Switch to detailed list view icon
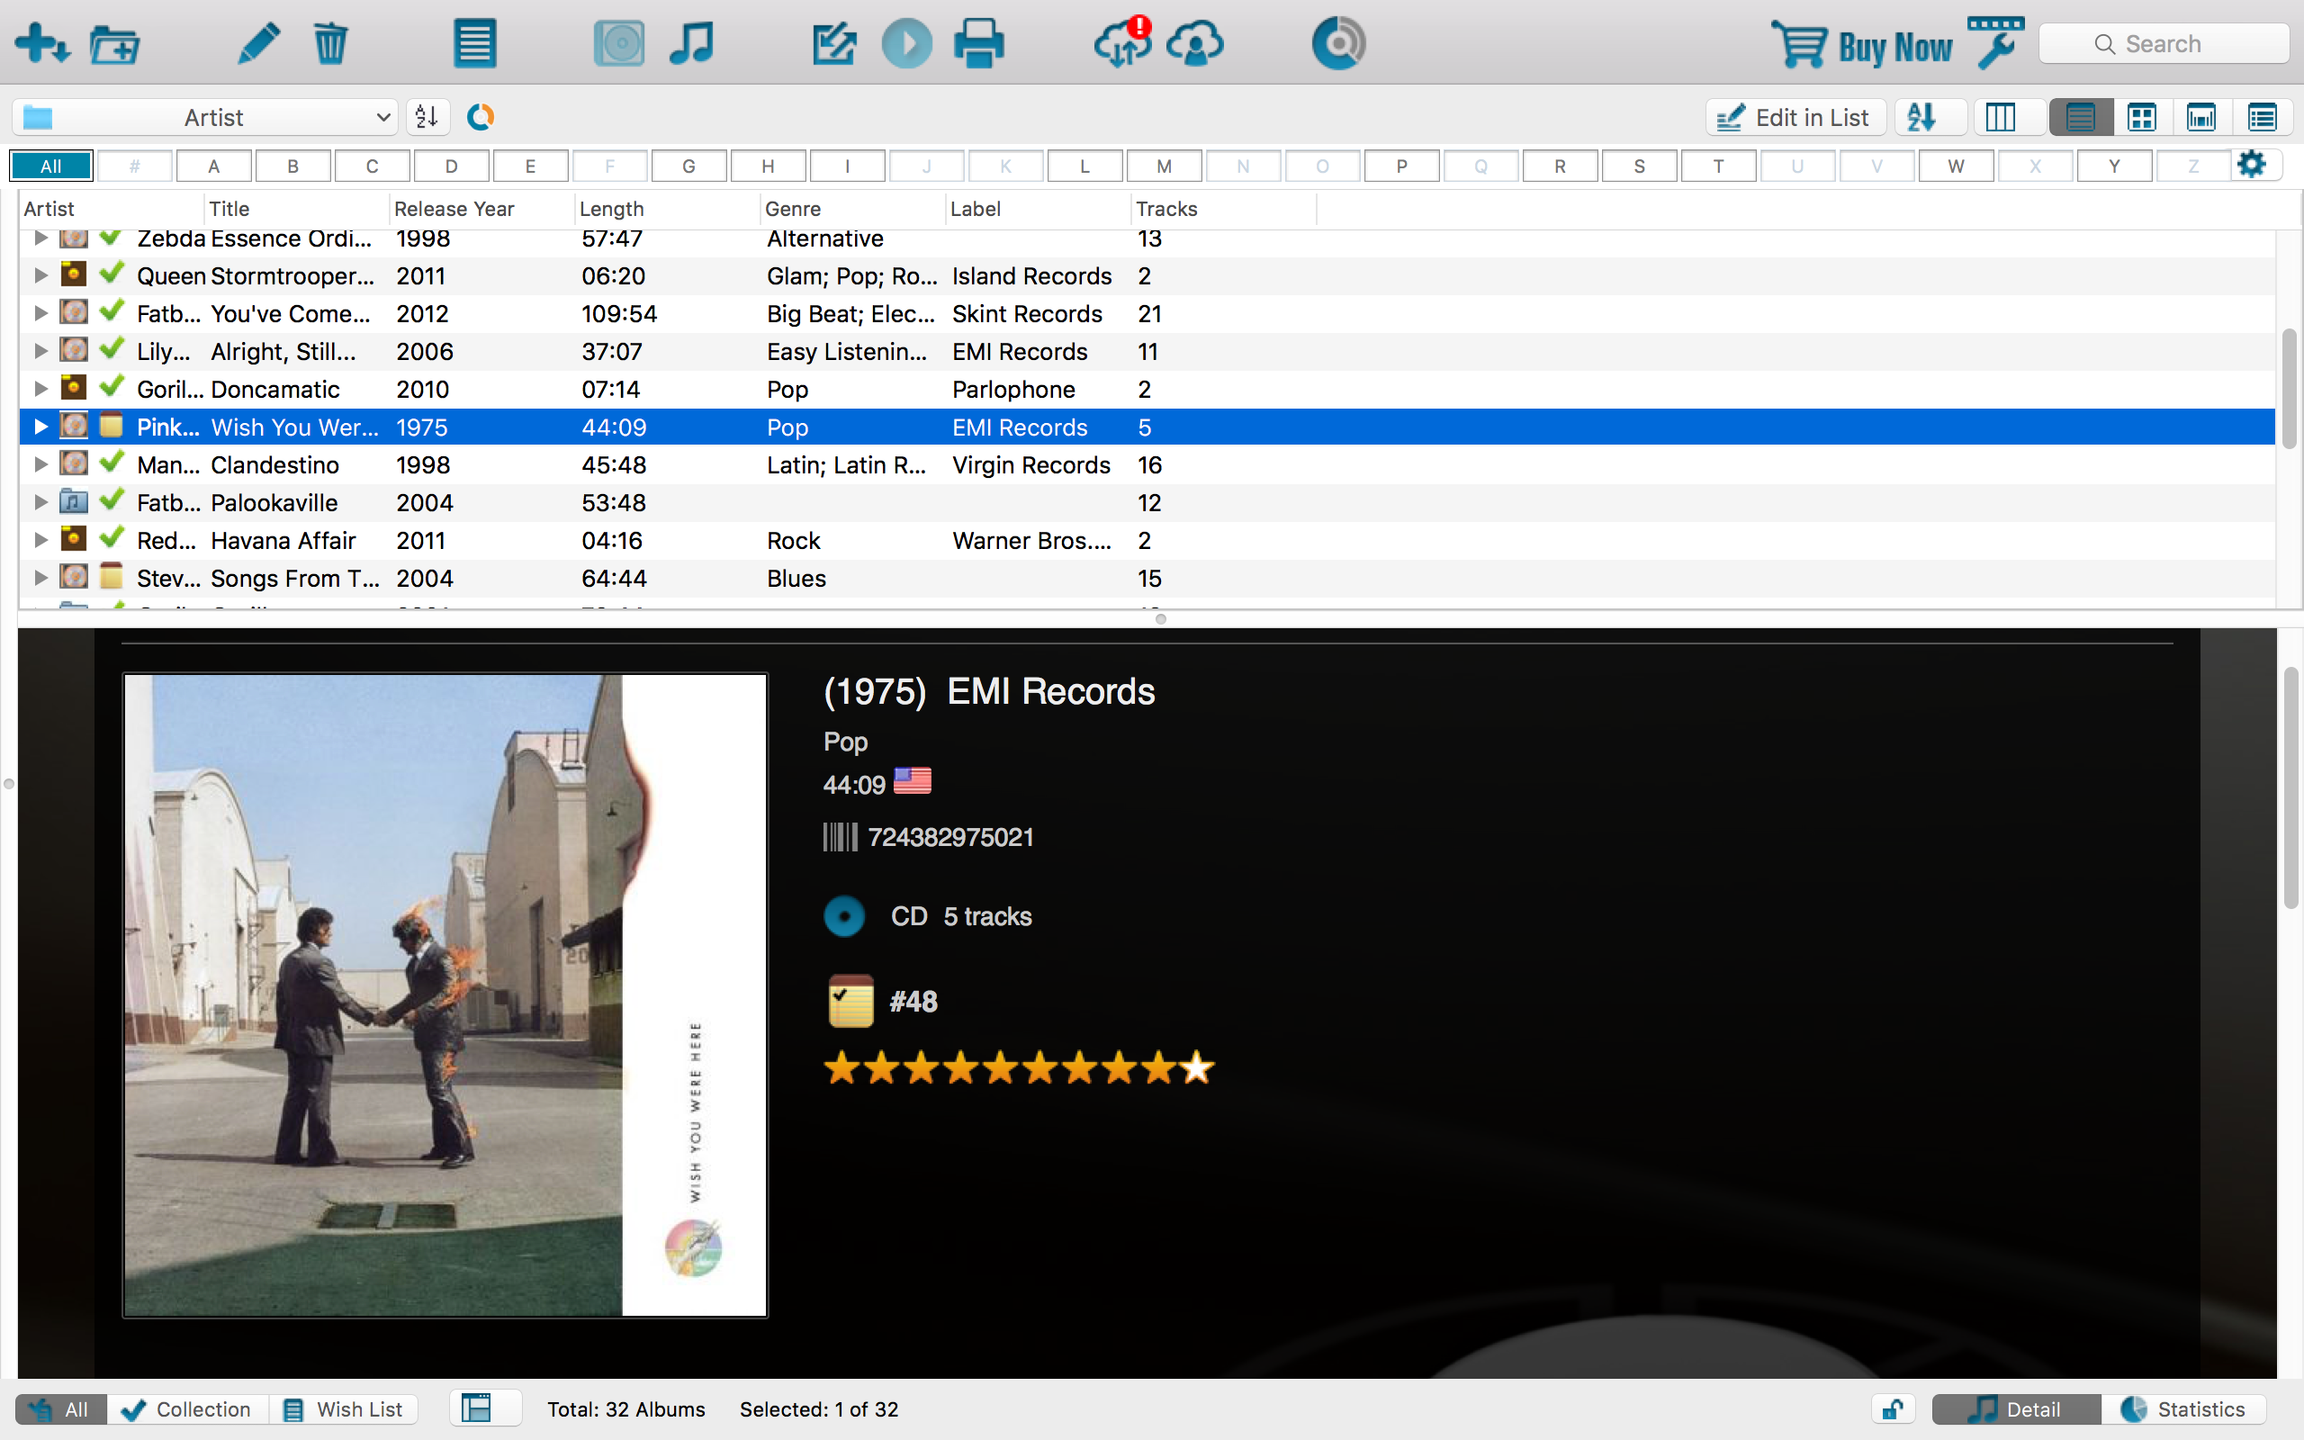Image resolution: width=2304 pixels, height=1440 pixels. click(2262, 117)
